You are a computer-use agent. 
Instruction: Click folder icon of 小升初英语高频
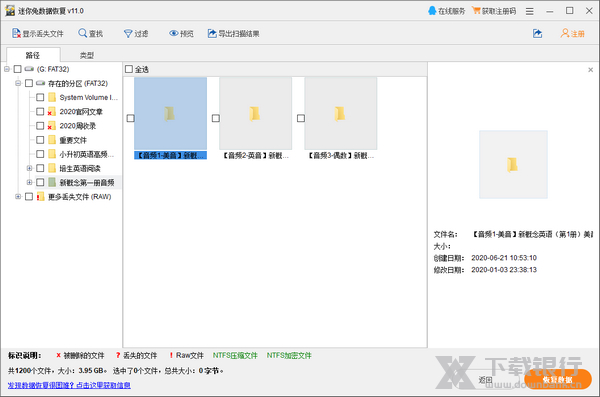tap(52, 154)
